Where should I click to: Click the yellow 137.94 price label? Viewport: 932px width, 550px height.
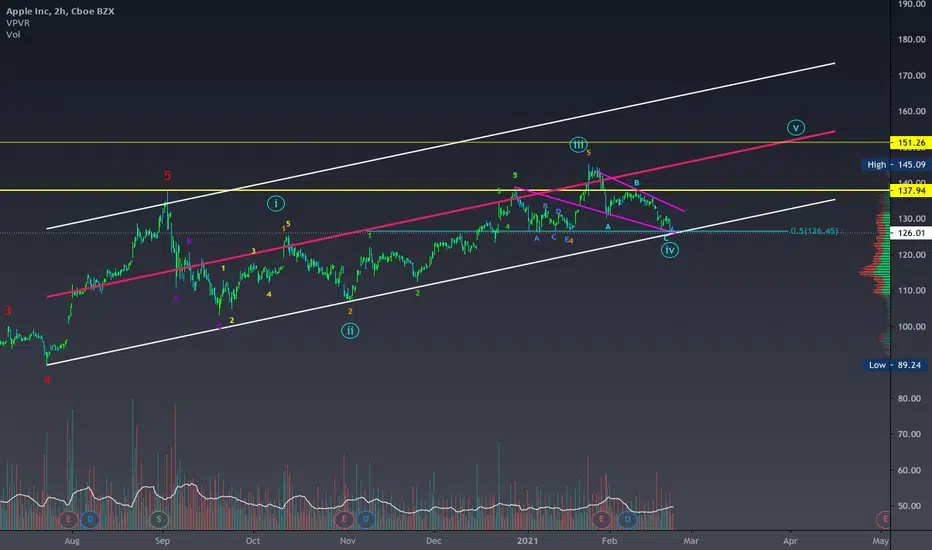[x=911, y=190]
